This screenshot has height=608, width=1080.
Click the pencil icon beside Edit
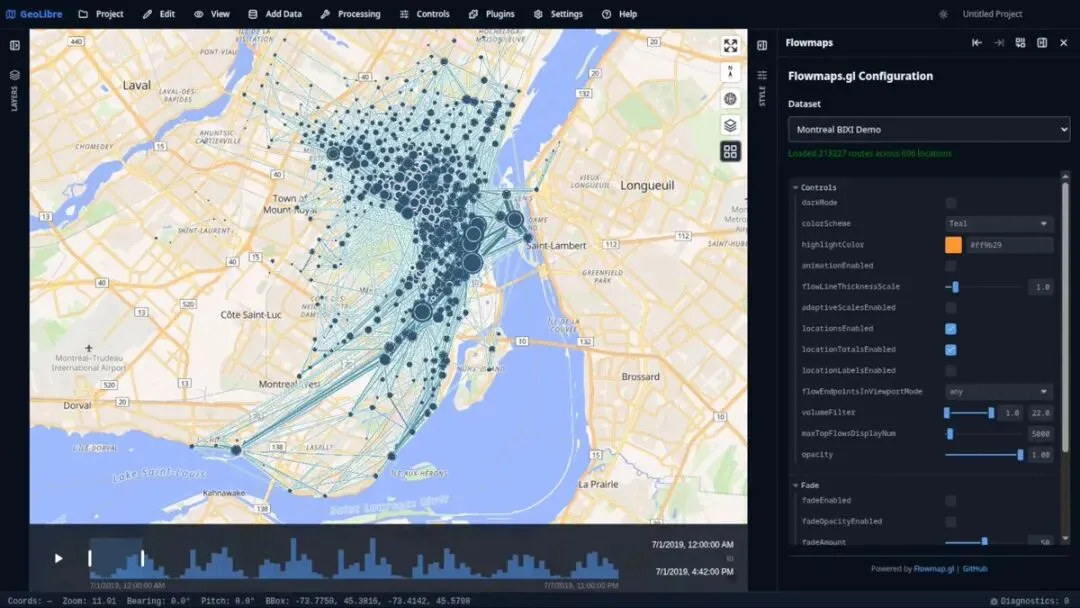[147, 14]
